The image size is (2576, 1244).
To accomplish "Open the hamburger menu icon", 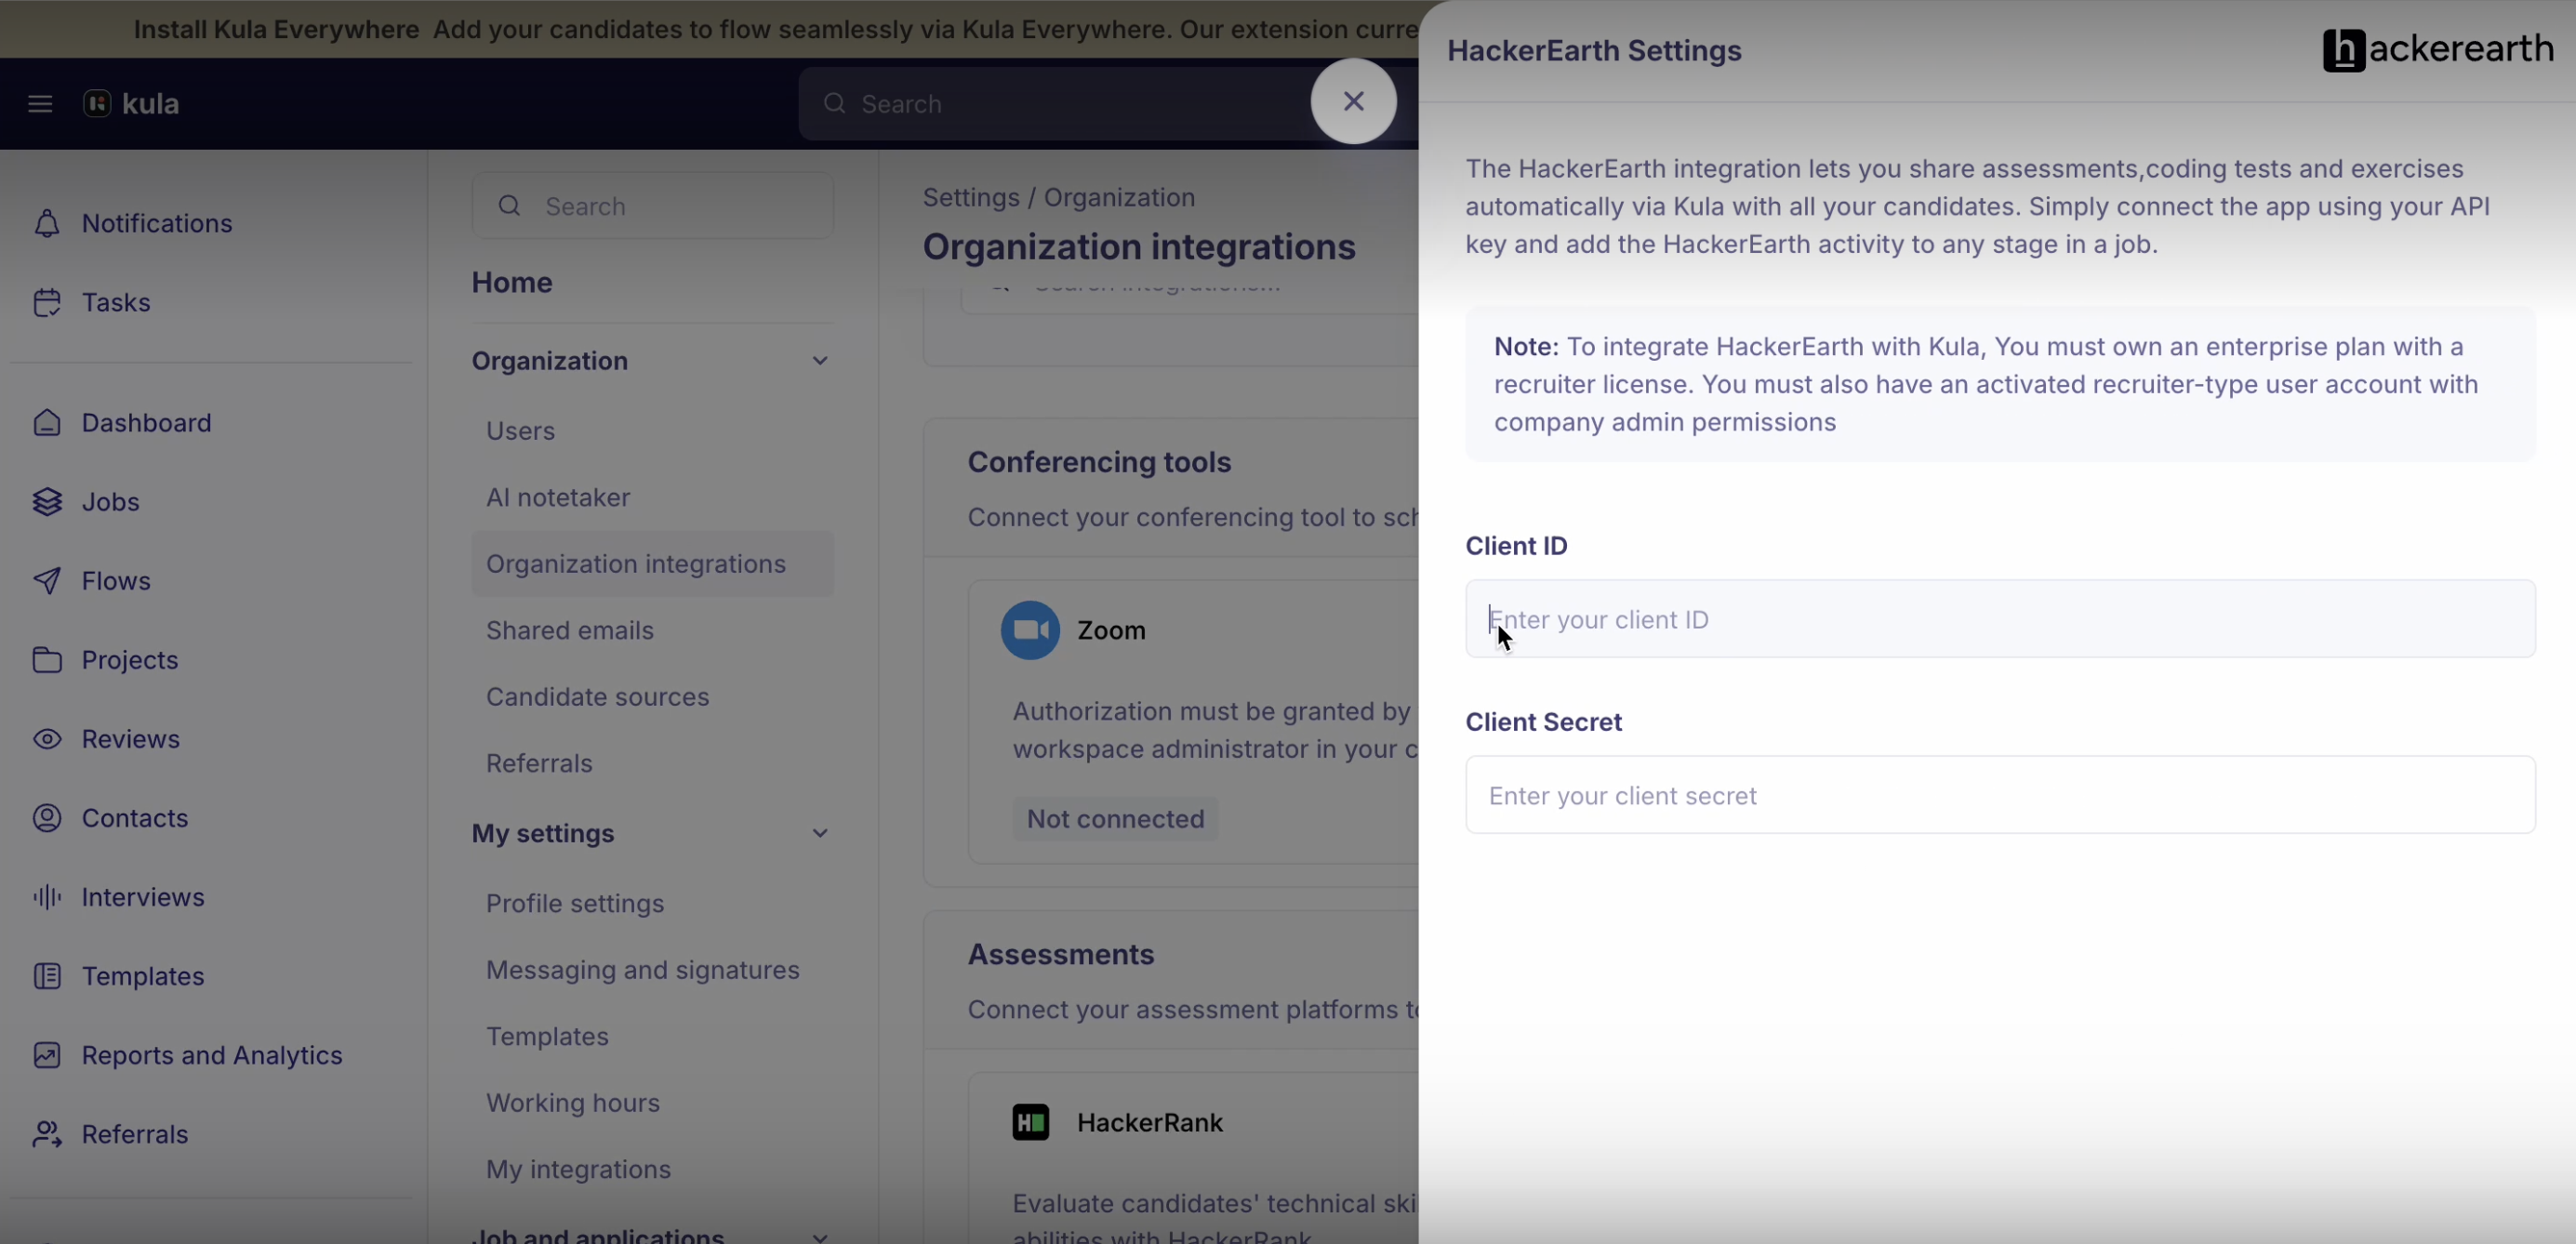I will (40, 104).
